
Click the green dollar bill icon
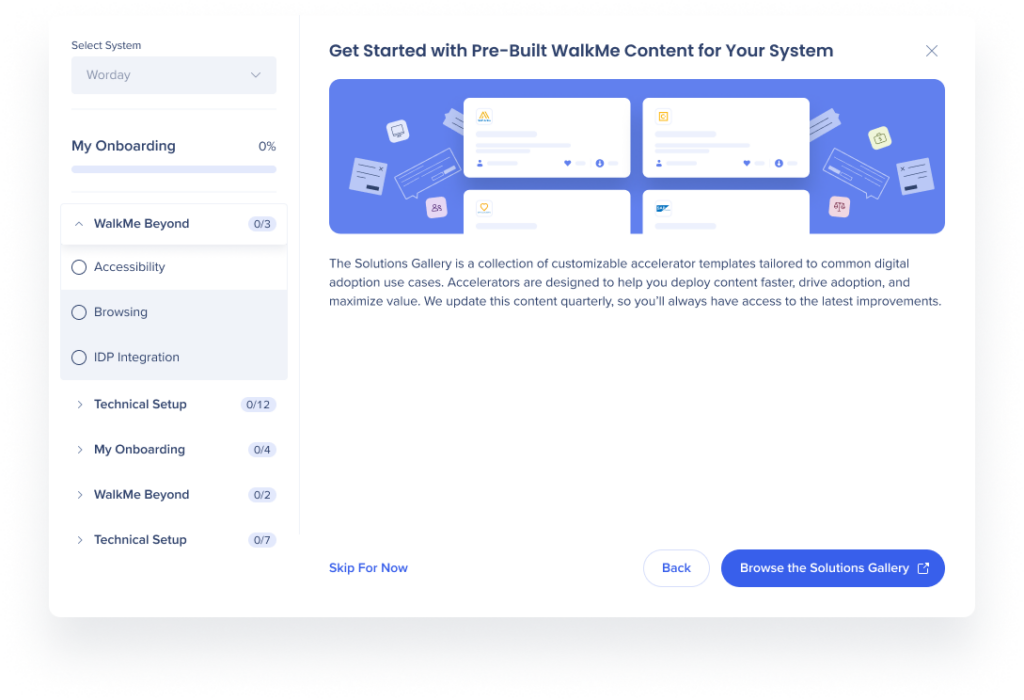point(879,139)
